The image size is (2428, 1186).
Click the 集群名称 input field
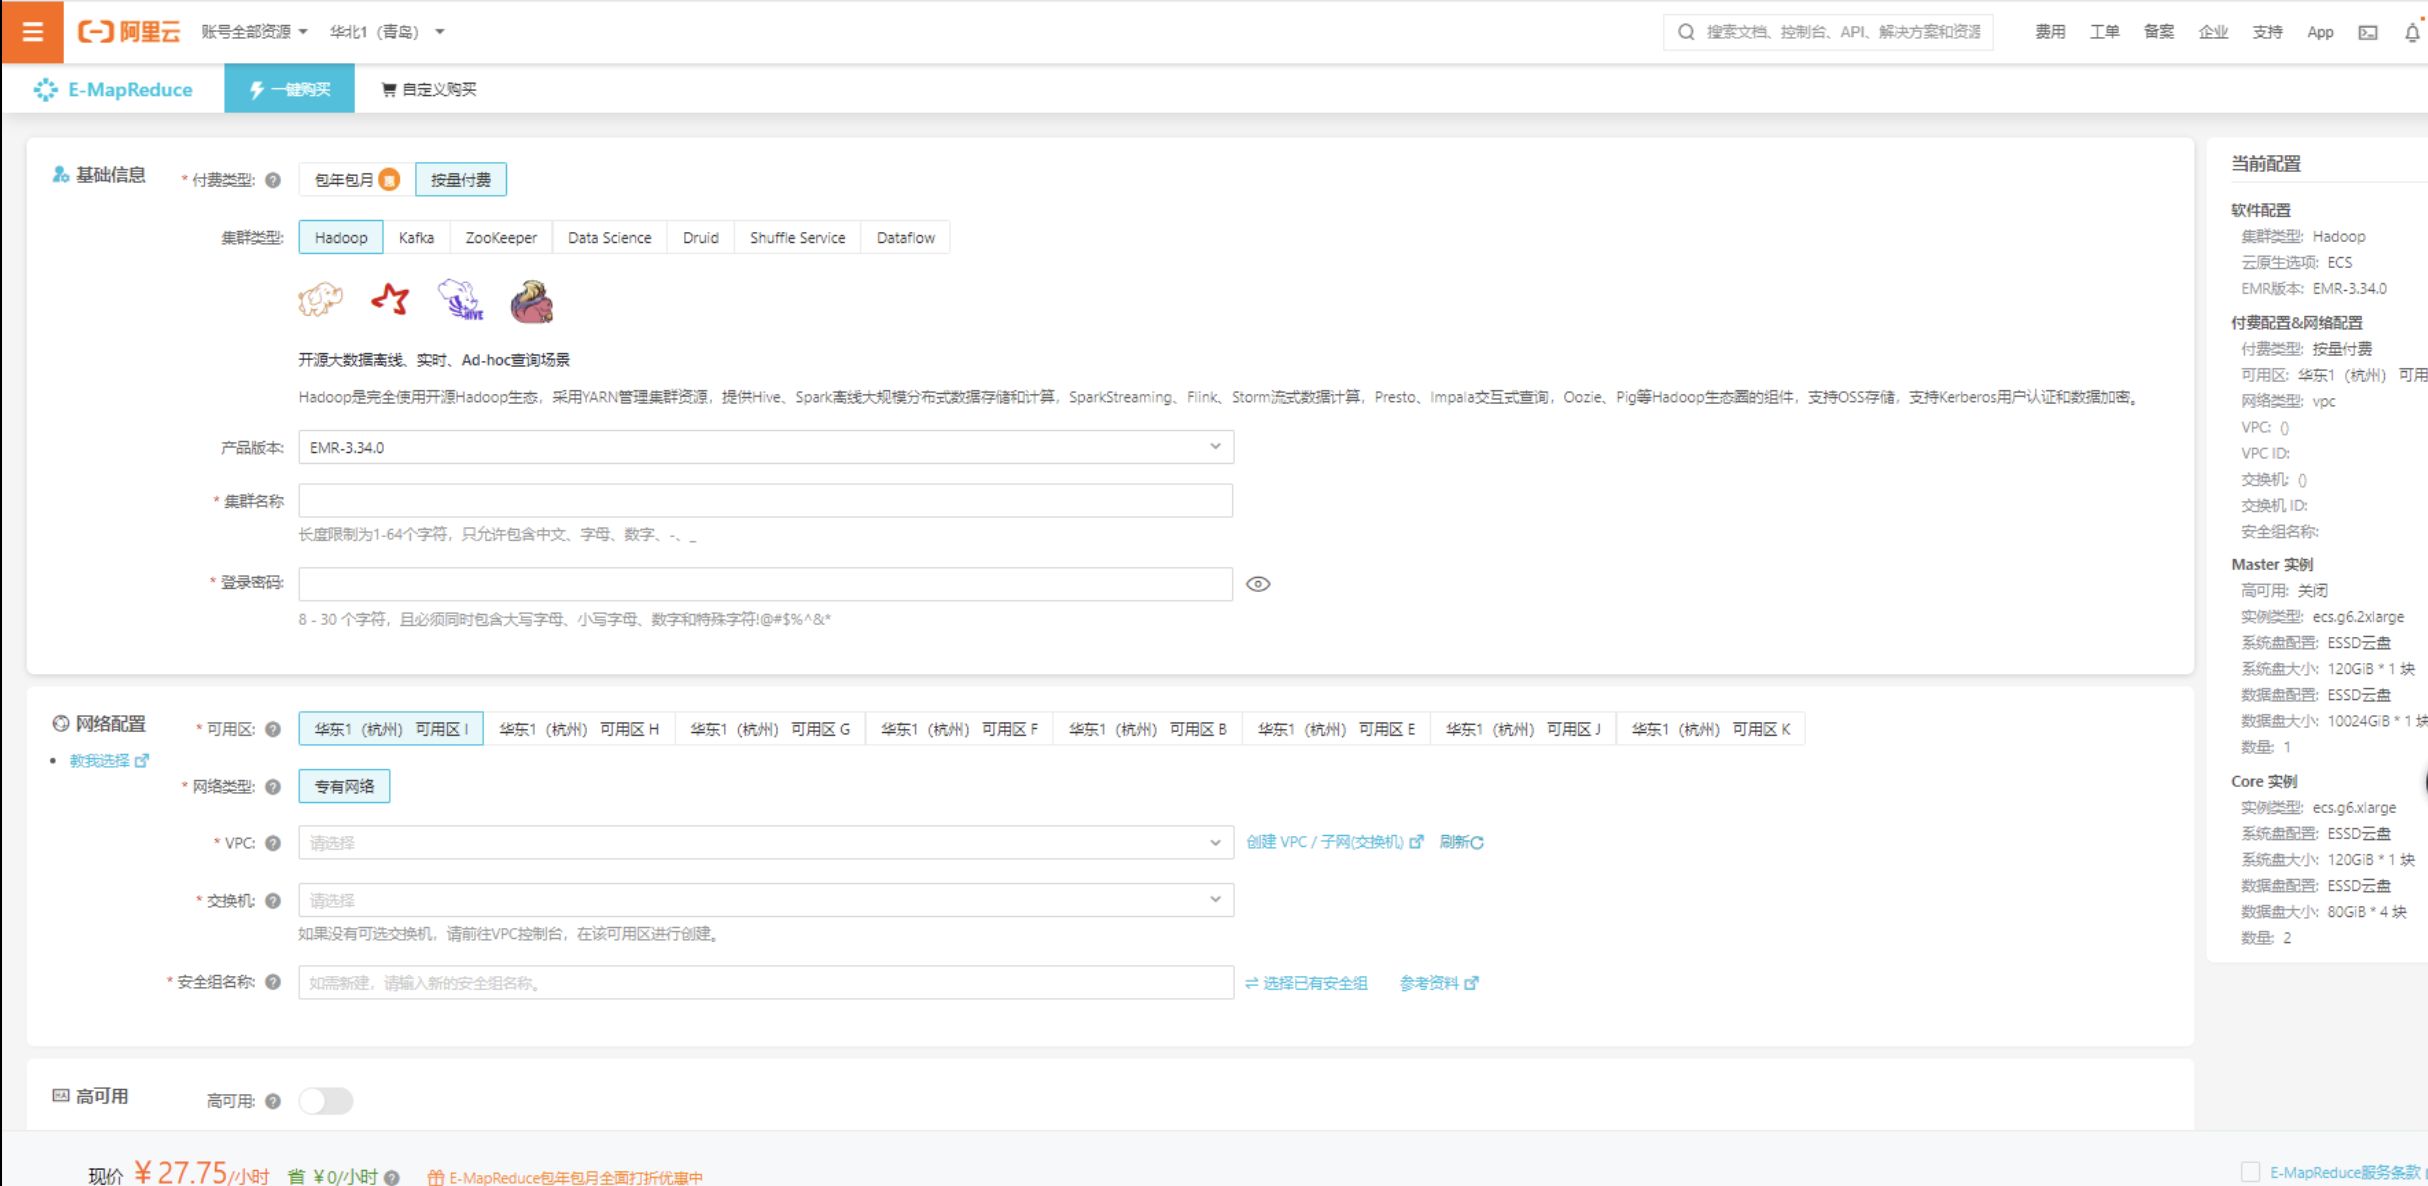click(765, 501)
